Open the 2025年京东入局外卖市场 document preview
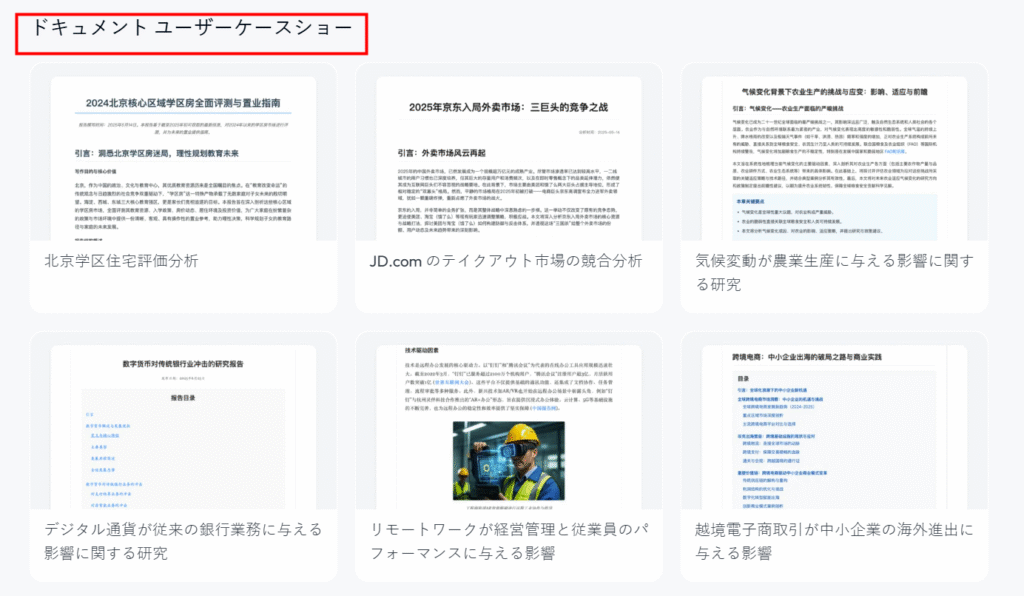 pyautogui.click(x=508, y=160)
